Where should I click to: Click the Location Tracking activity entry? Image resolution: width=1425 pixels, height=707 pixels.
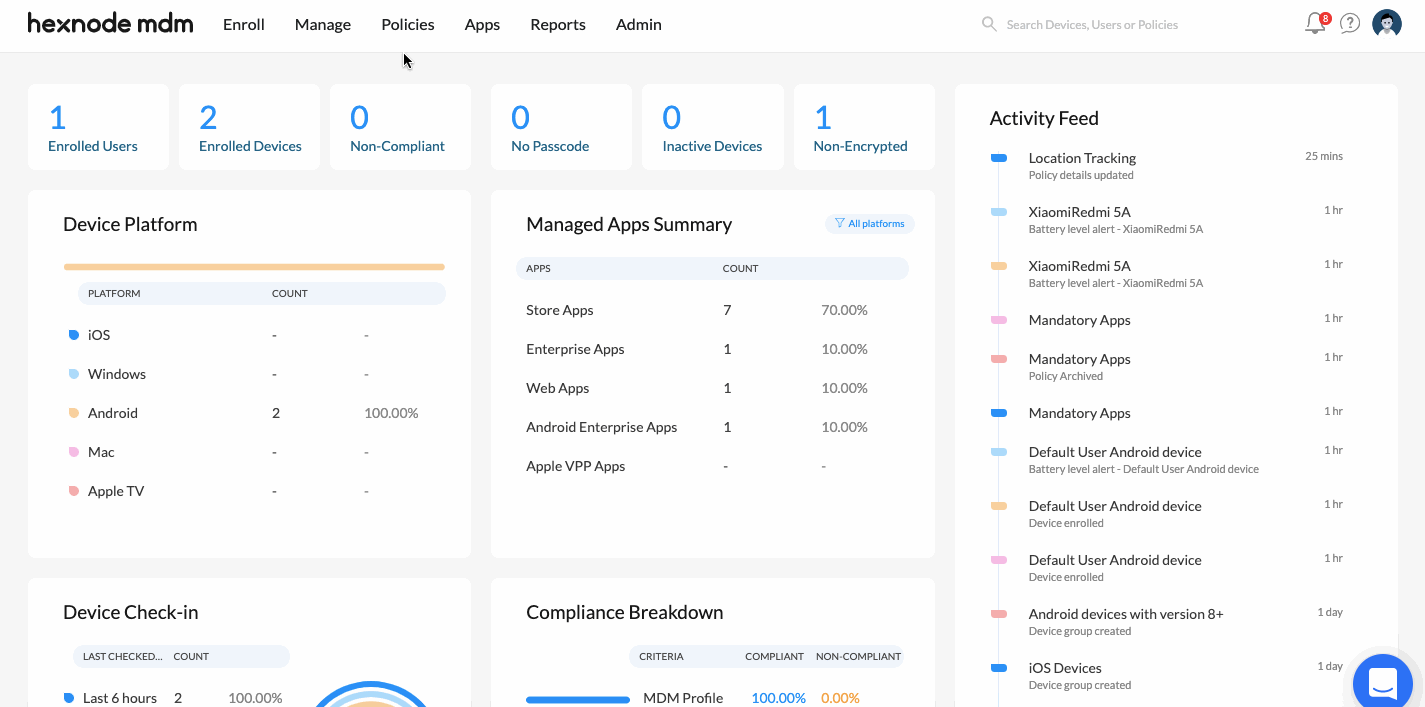click(1166, 165)
